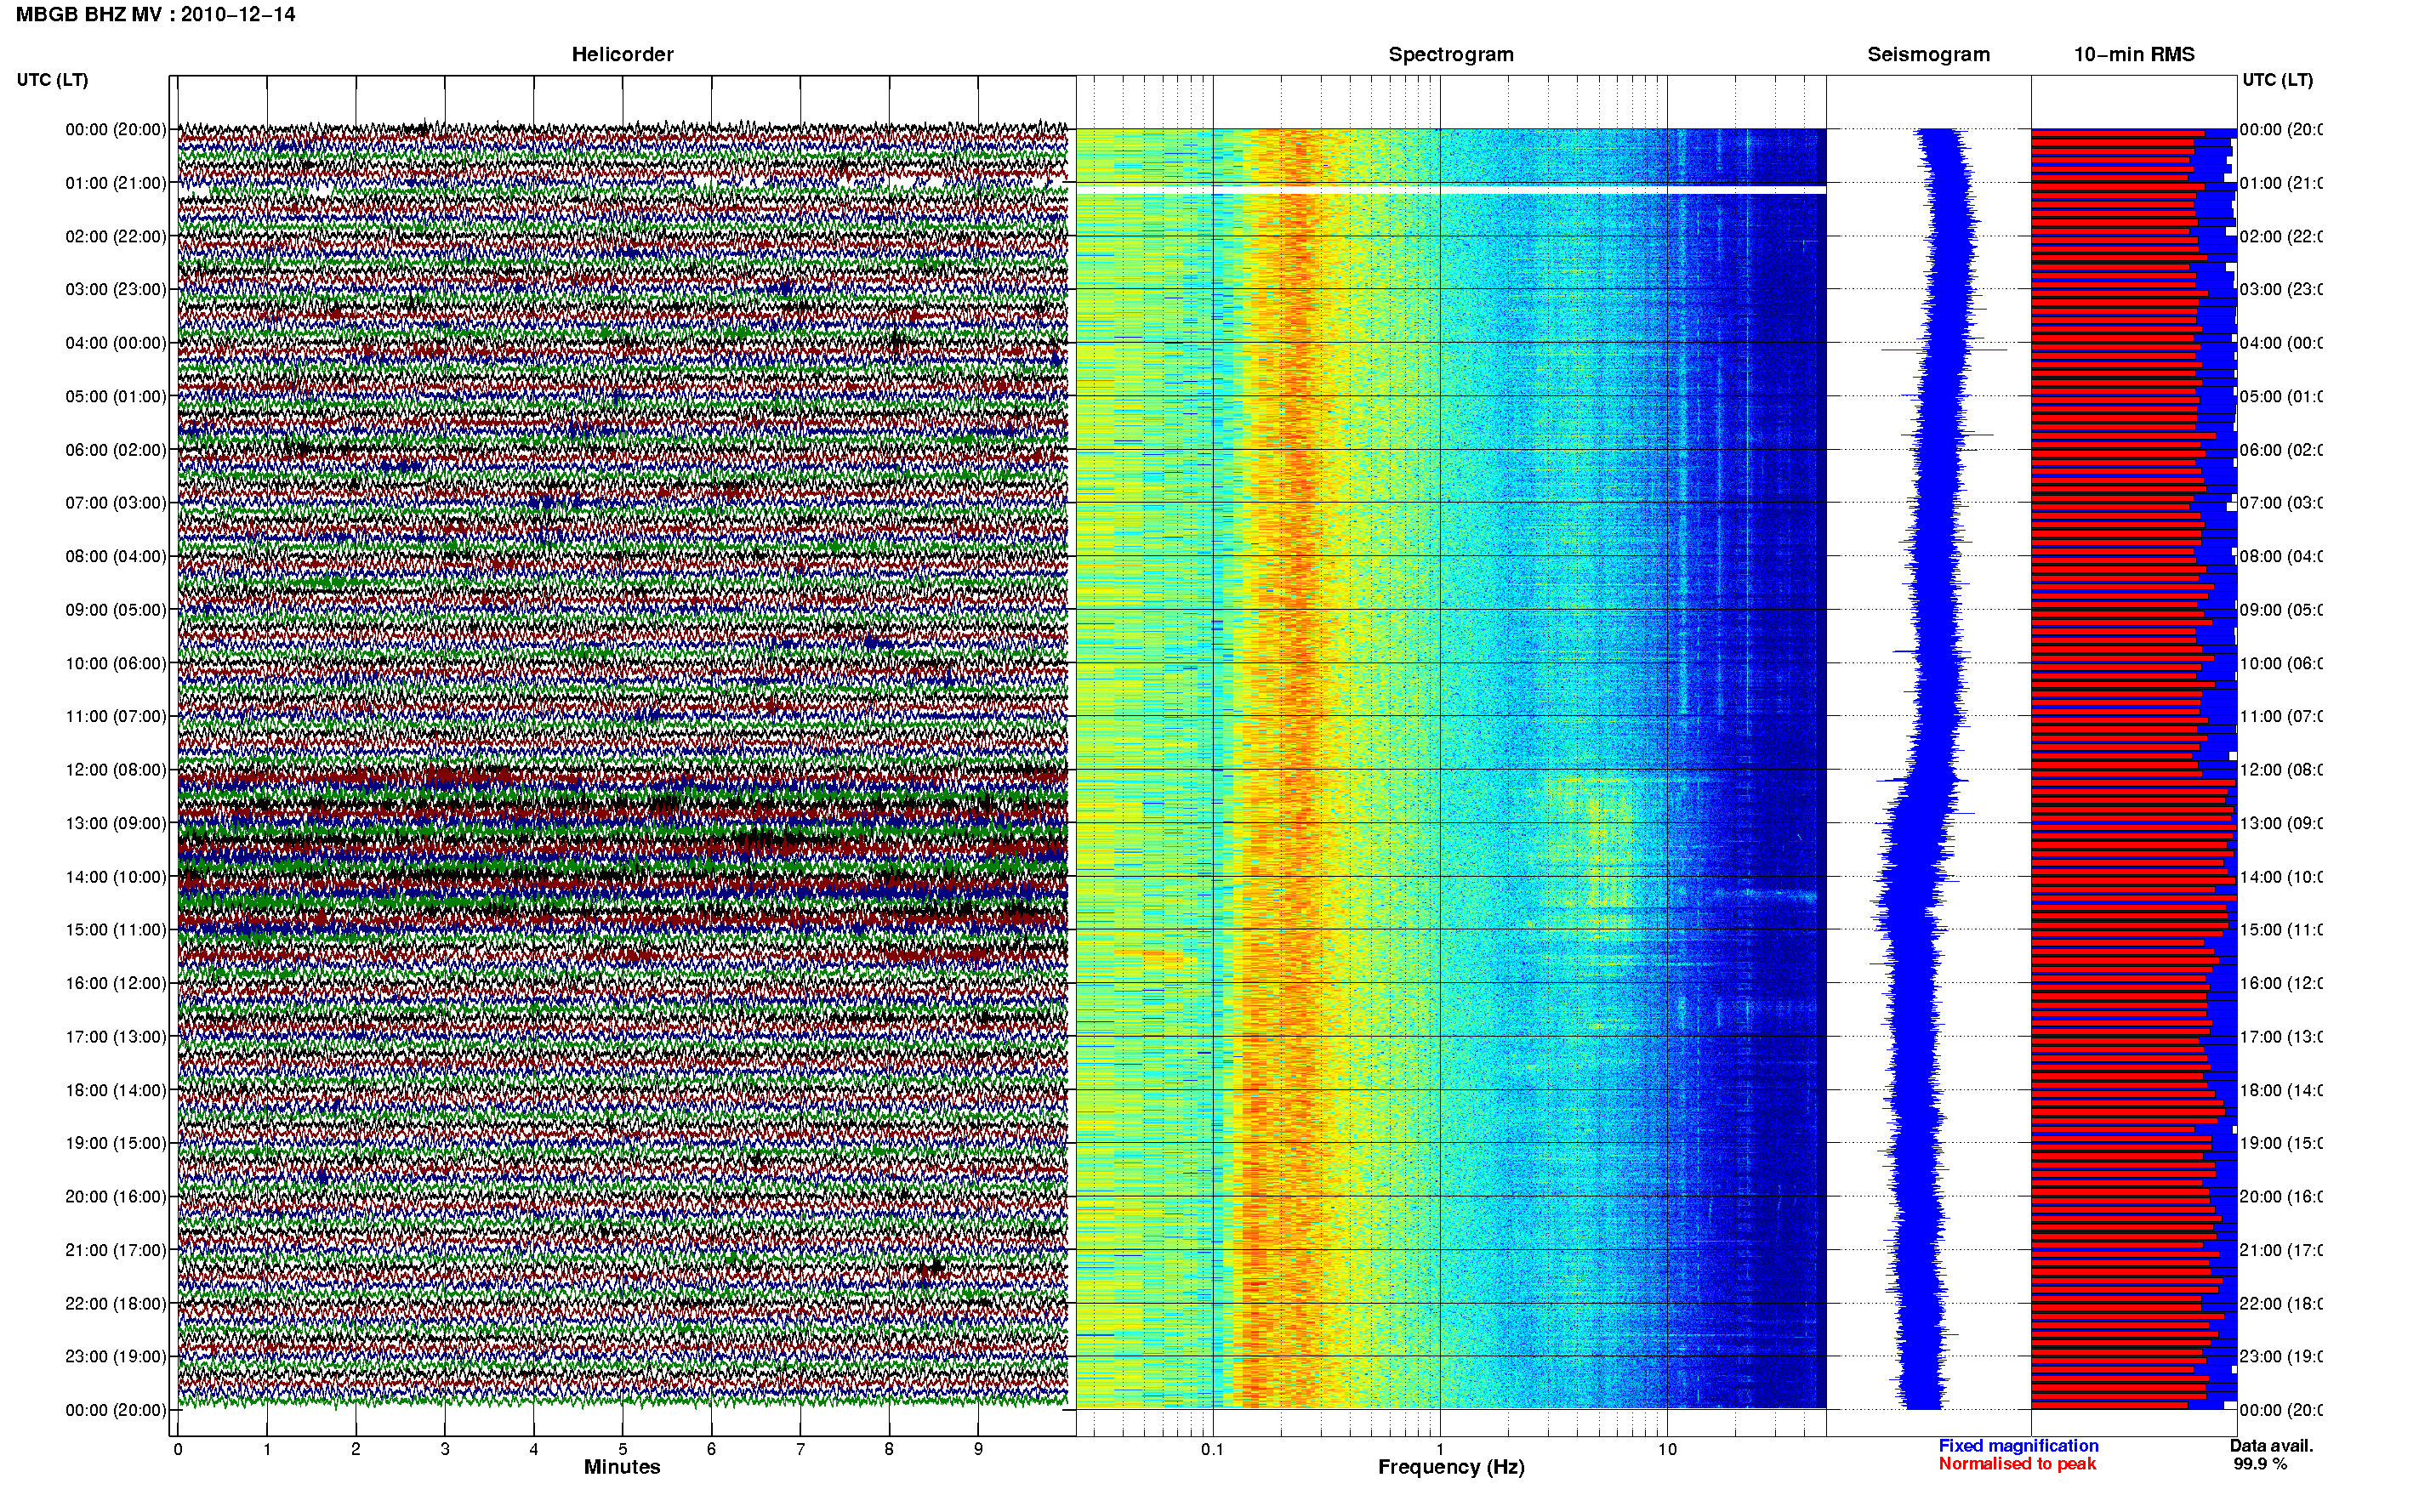Screen dimensions: 2419x1512
Task: Click the left time label '08:00 (04:00)'
Action: (x=116, y=556)
